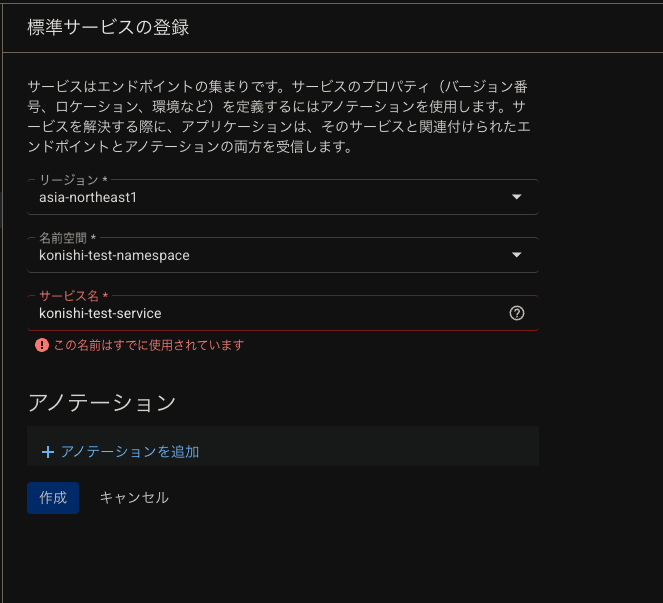Click the error message この名前はすでに使用されています
663x603 pixels.
click(x=148, y=345)
